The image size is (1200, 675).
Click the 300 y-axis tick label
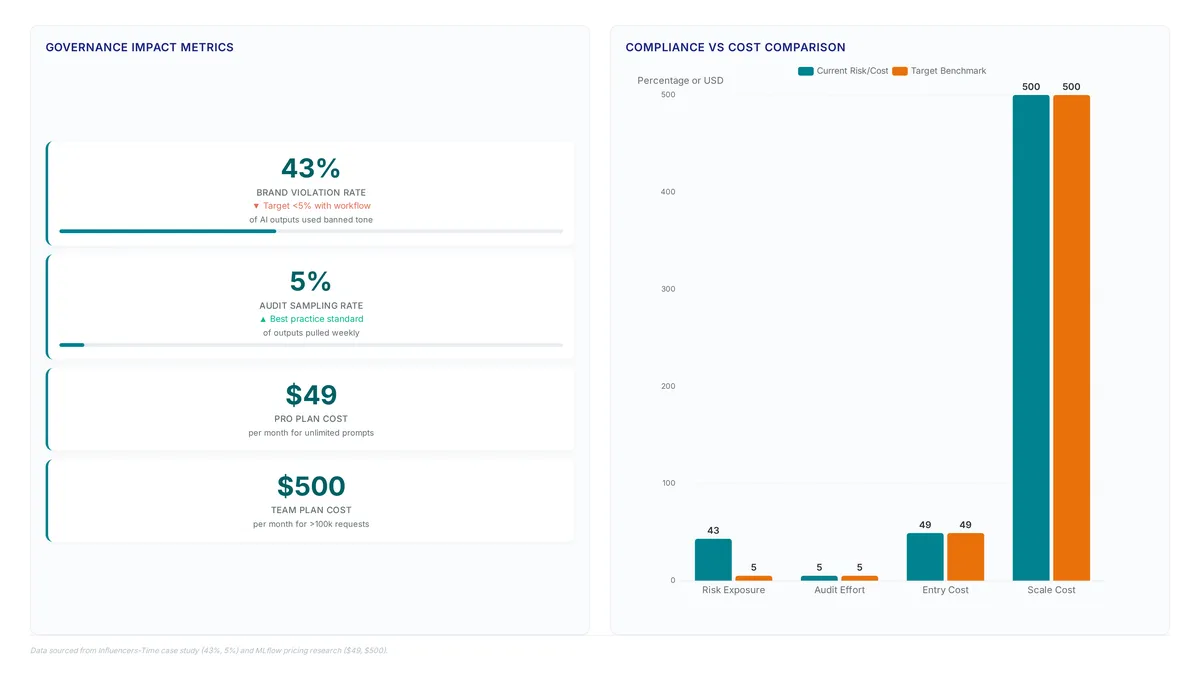(668, 289)
